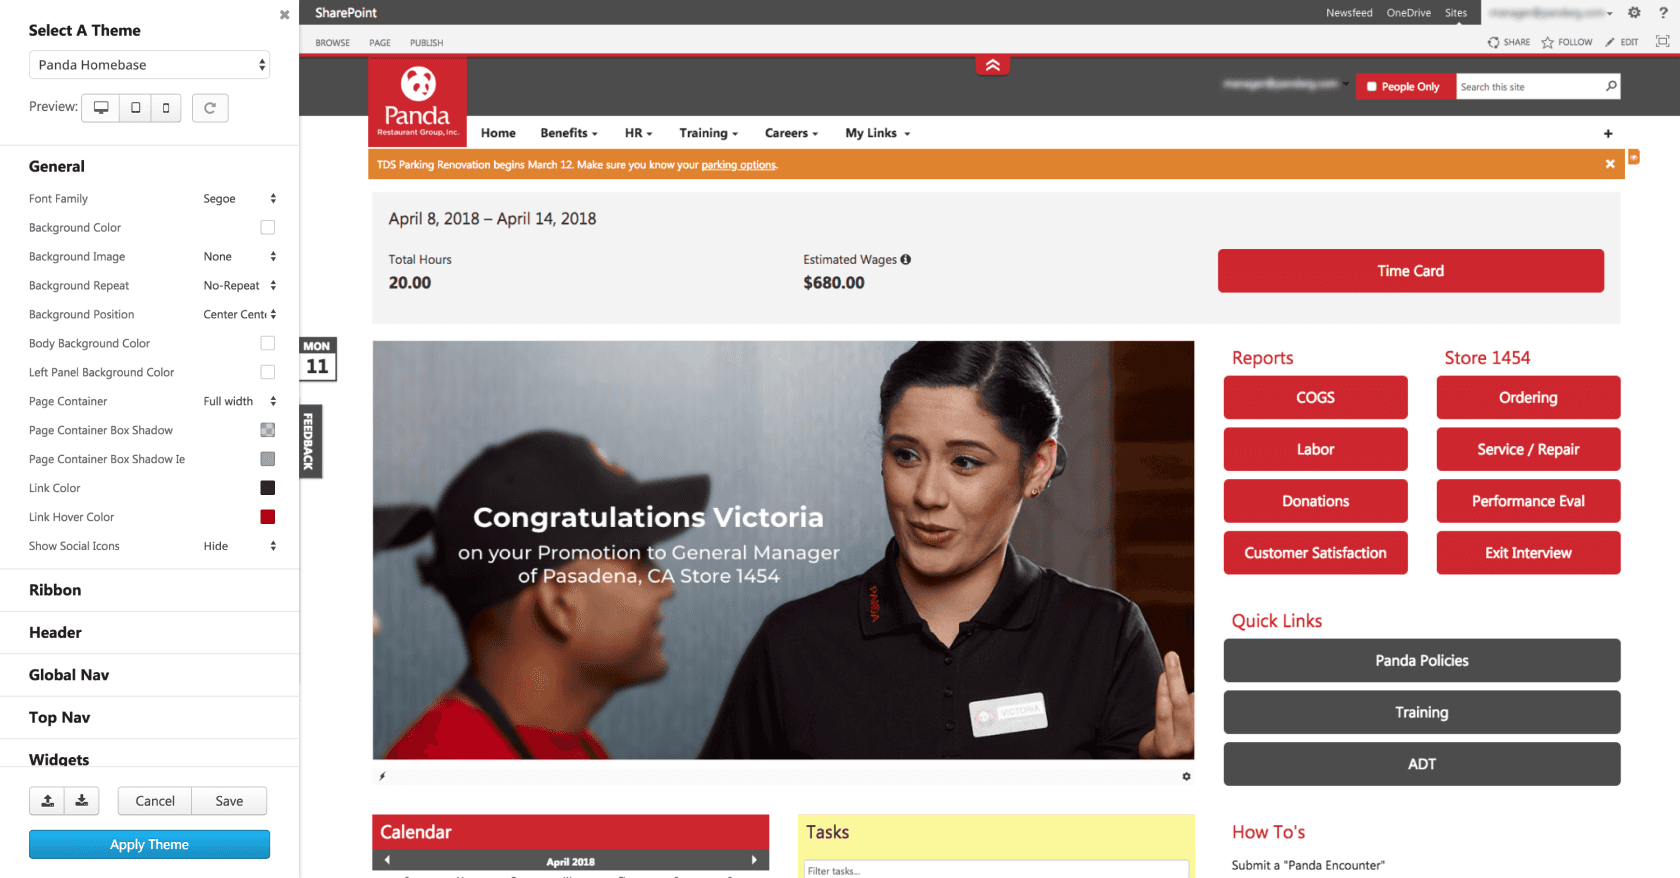Open the Training nav menu

(708, 134)
